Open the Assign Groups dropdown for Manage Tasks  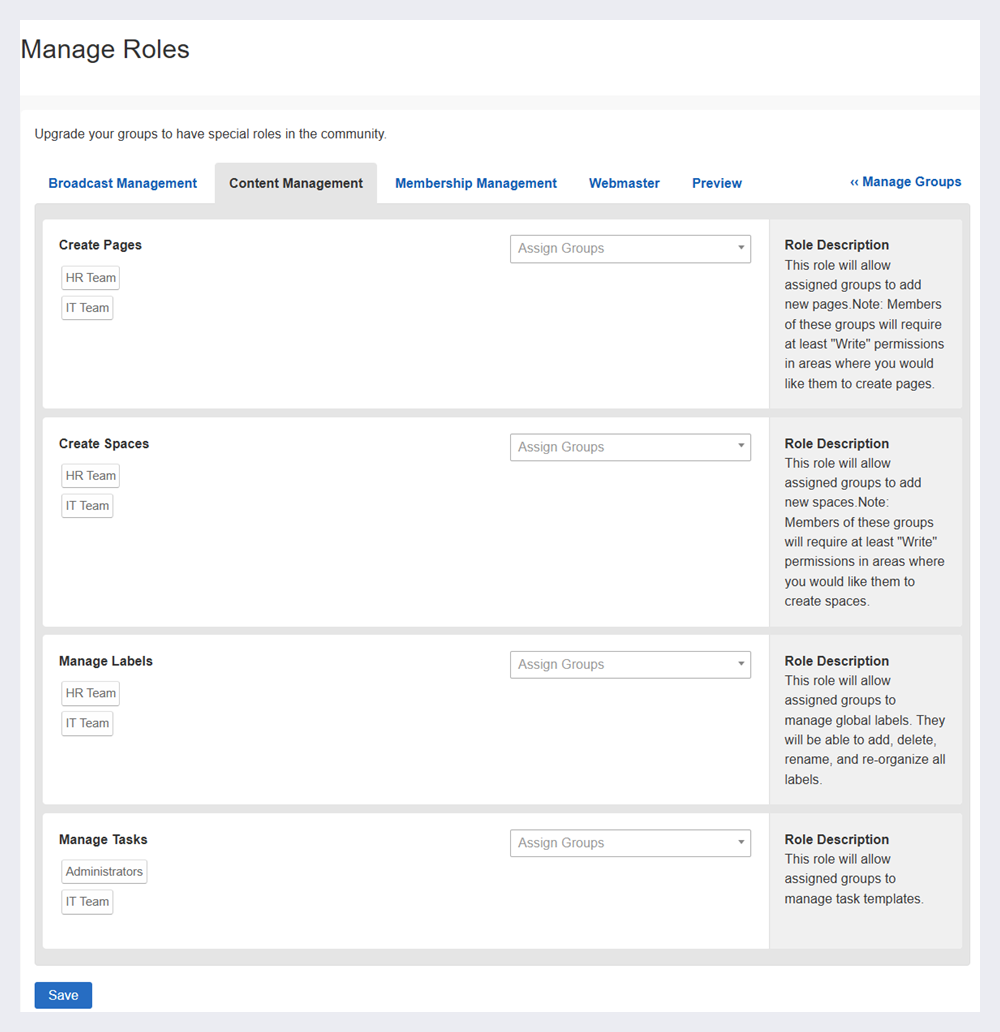point(630,843)
